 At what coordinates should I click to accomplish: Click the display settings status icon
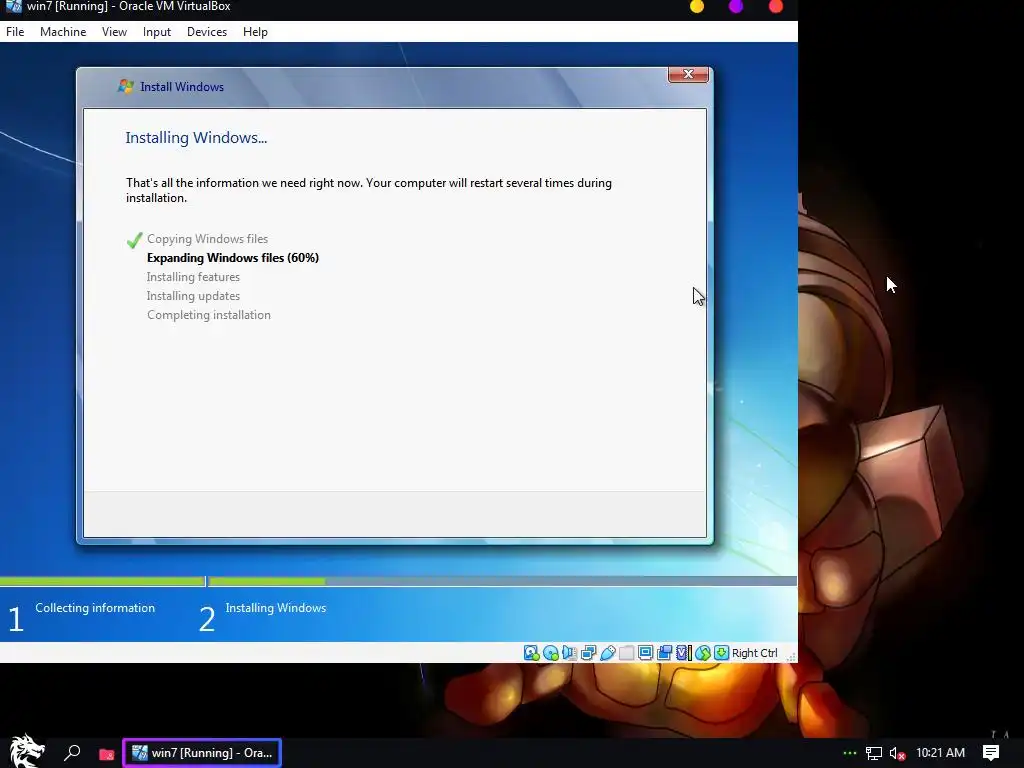pos(645,652)
